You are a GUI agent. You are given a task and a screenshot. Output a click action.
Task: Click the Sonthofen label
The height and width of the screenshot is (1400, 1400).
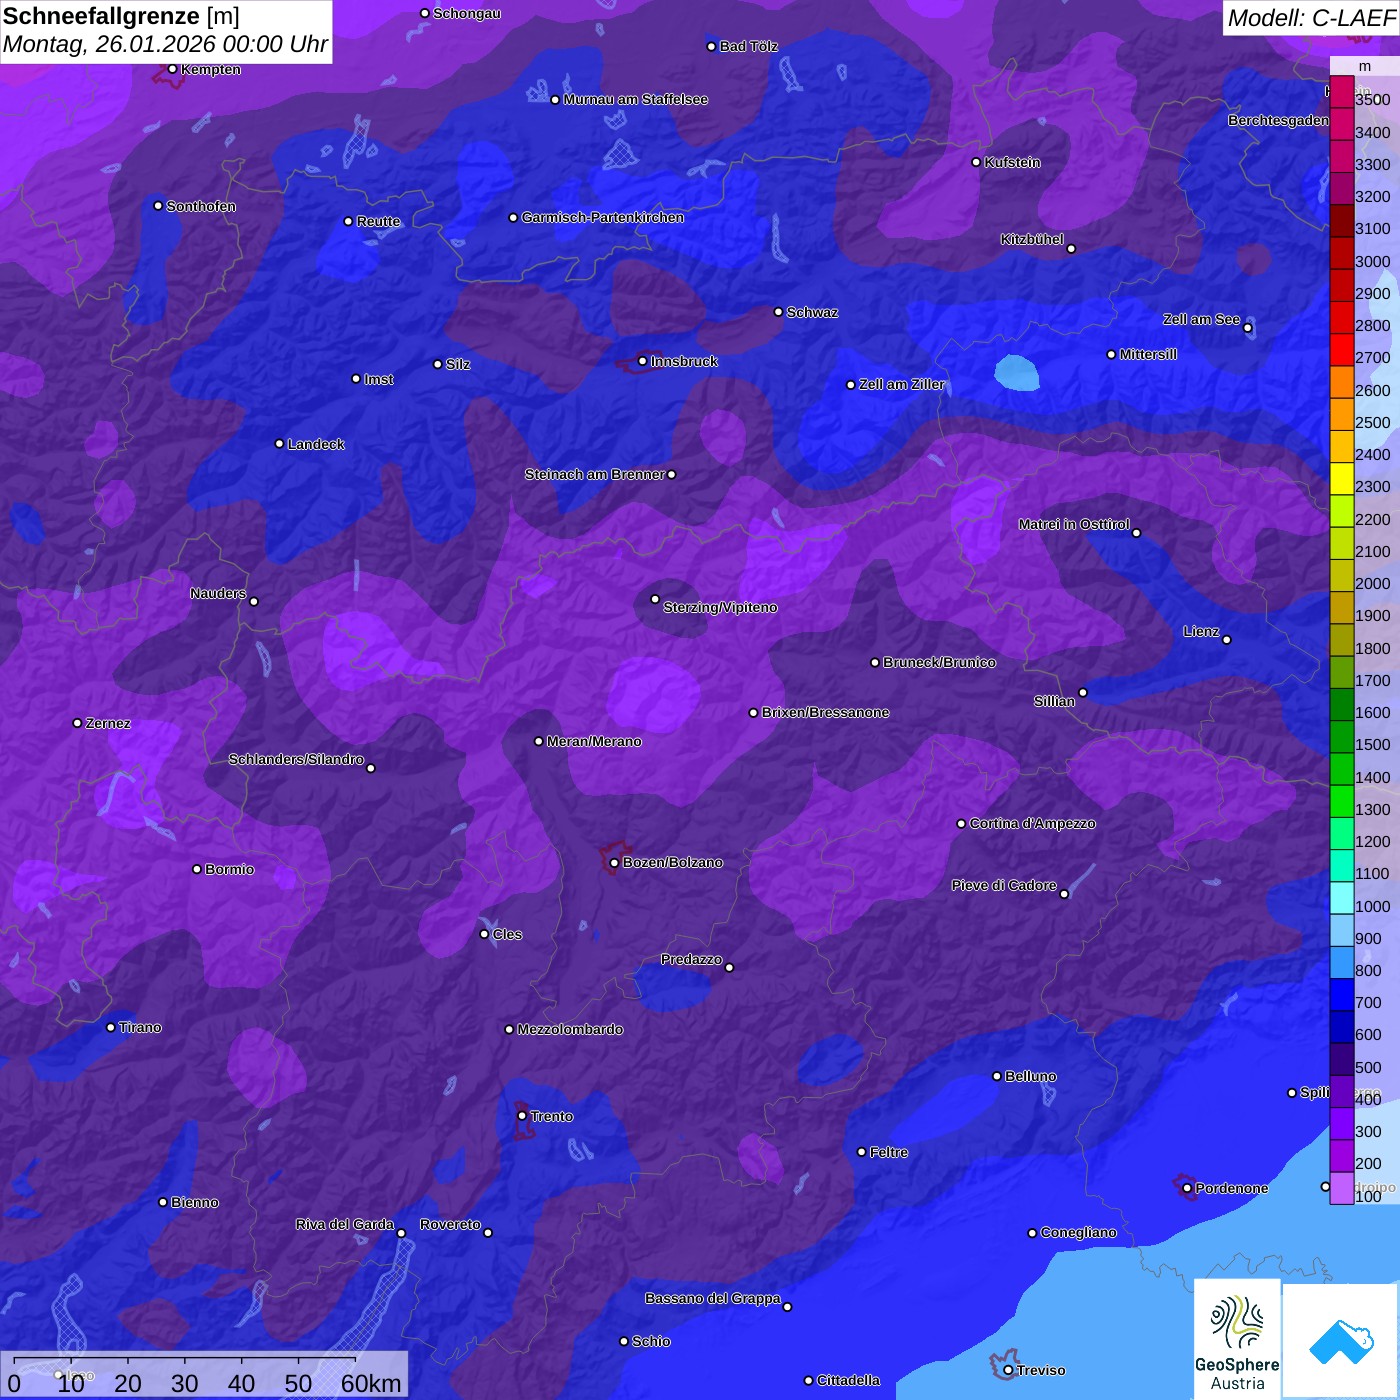click(x=201, y=206)
